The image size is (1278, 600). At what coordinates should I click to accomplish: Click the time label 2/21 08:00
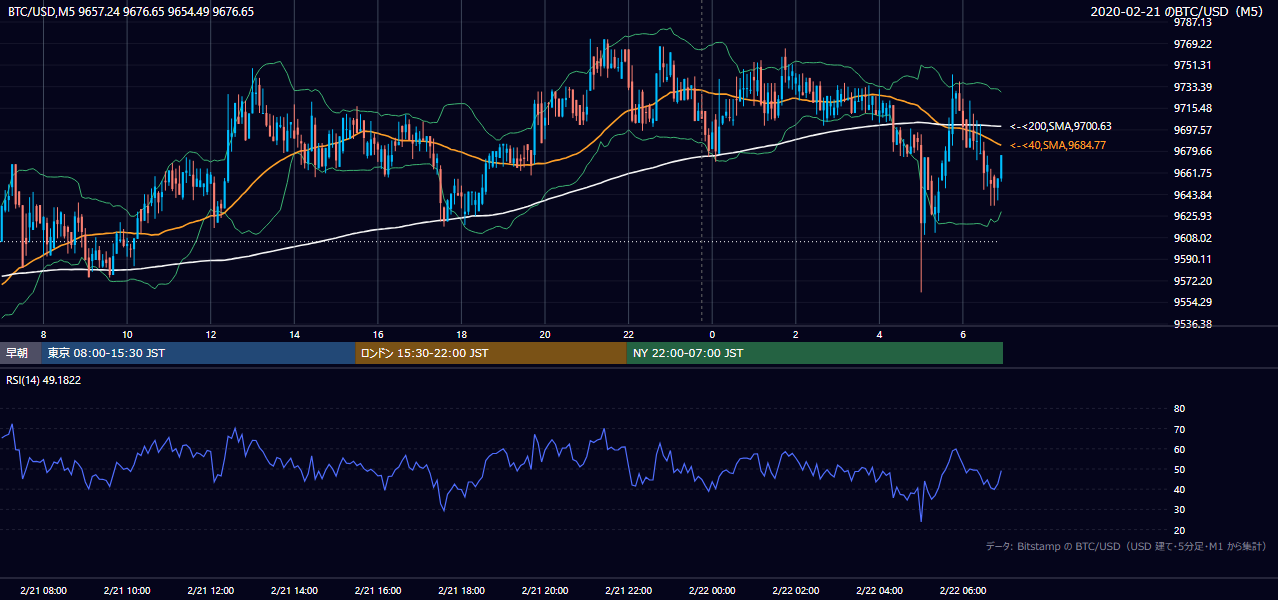(43, 591)
